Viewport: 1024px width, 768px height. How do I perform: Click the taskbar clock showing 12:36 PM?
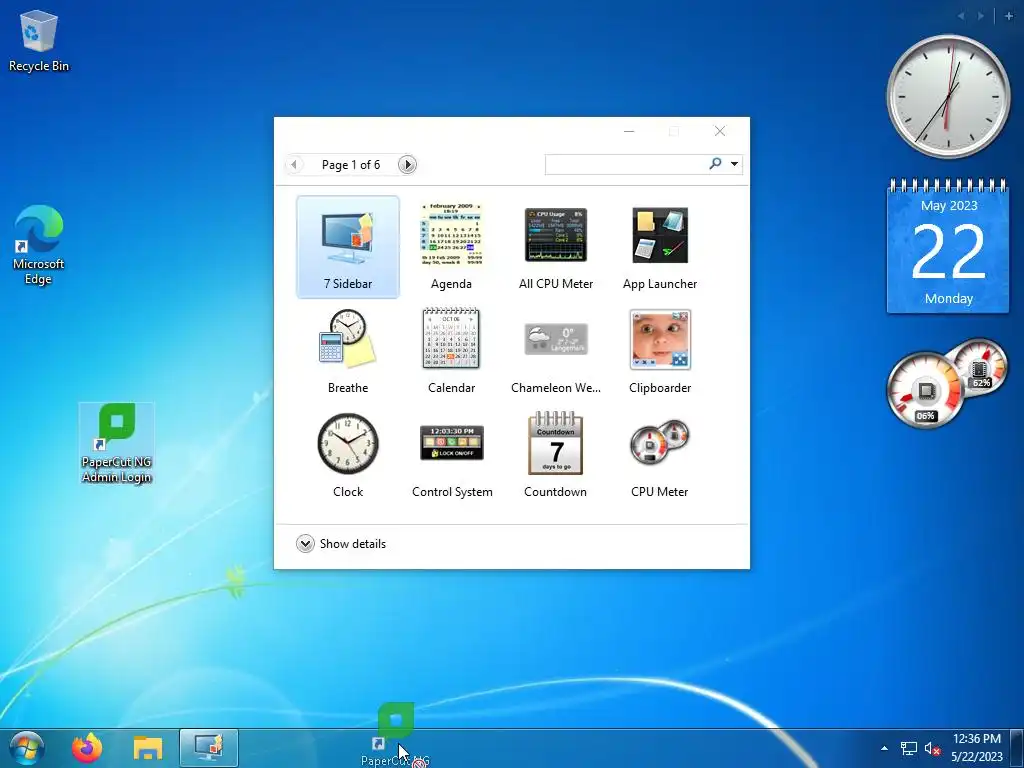coord(976,748)
